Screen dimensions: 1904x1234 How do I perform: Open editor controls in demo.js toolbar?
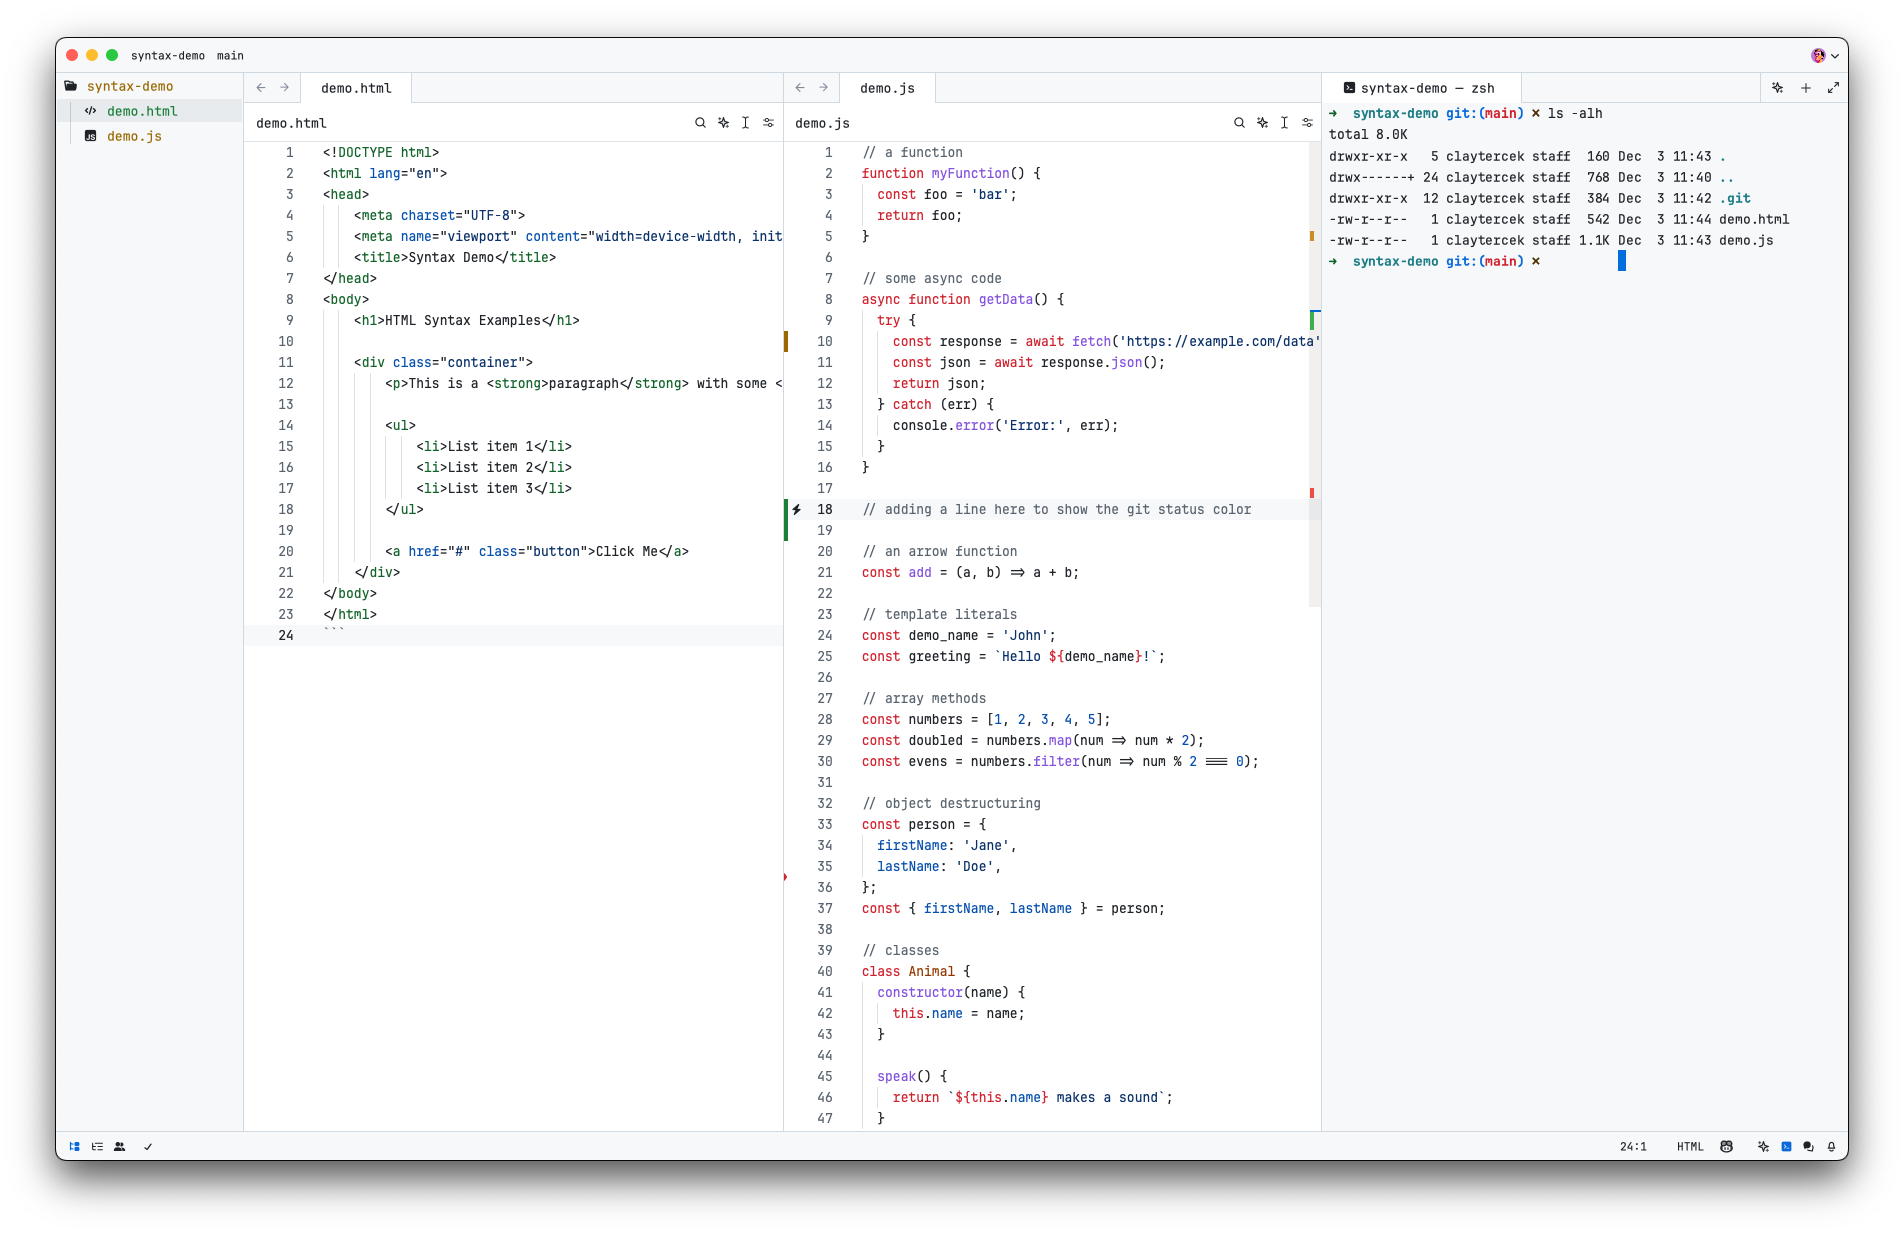[1307, 123]
